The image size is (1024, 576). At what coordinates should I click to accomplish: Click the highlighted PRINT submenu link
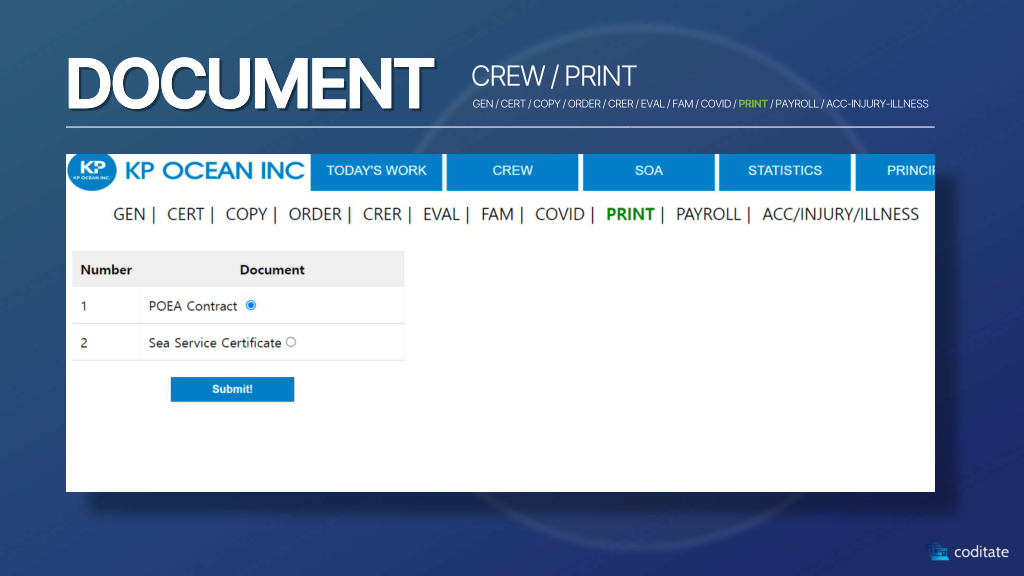630,214
